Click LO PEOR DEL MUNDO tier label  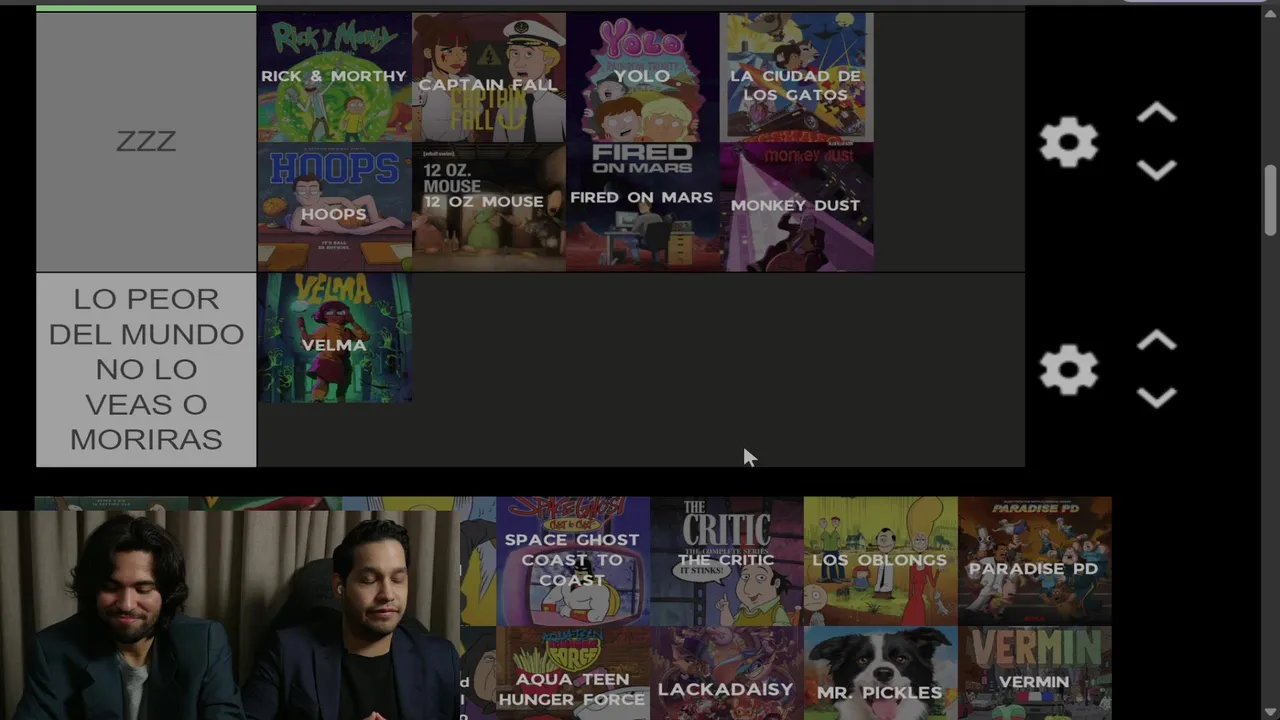click(x=146, y=369)
